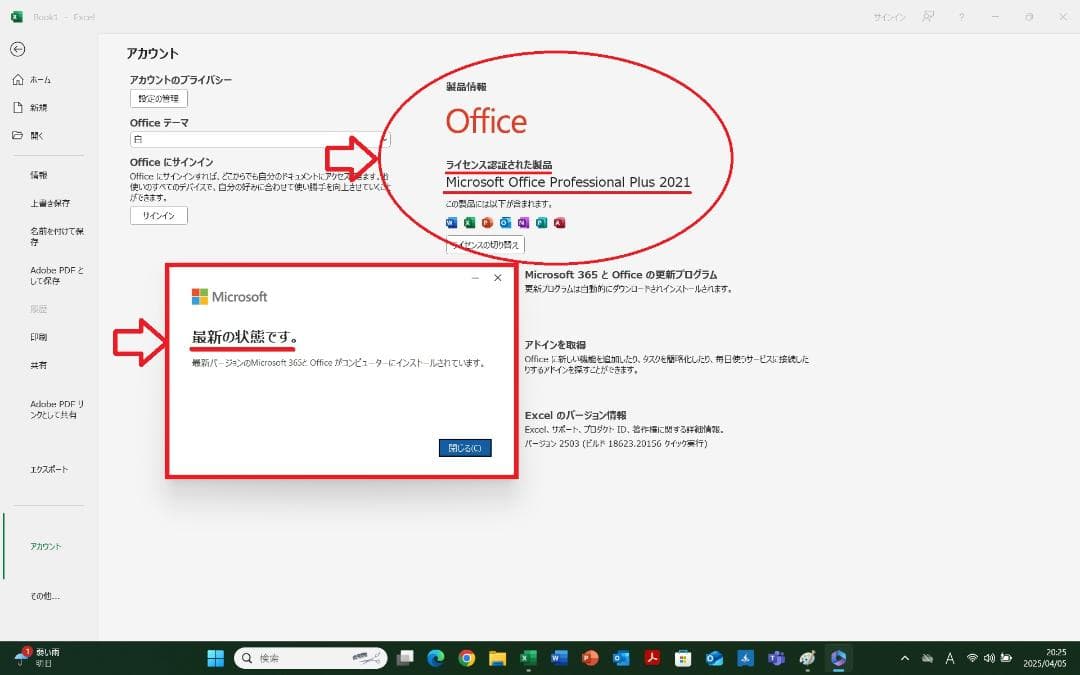The image size is (1080, 675).
Task: Click the Word icon under included products
Action: pos(452,222)
